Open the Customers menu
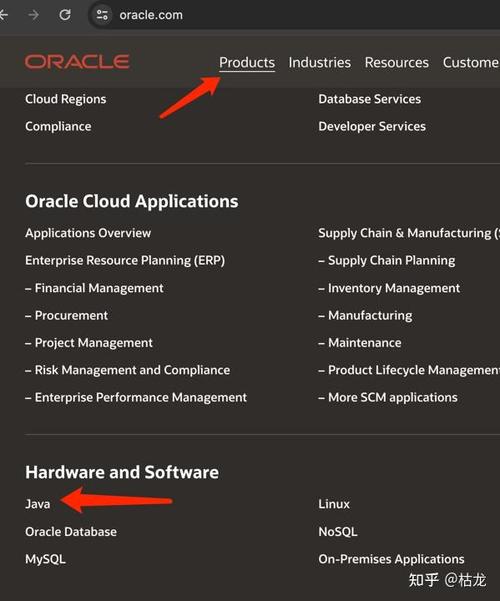500x601 pixels. point(471,62)
